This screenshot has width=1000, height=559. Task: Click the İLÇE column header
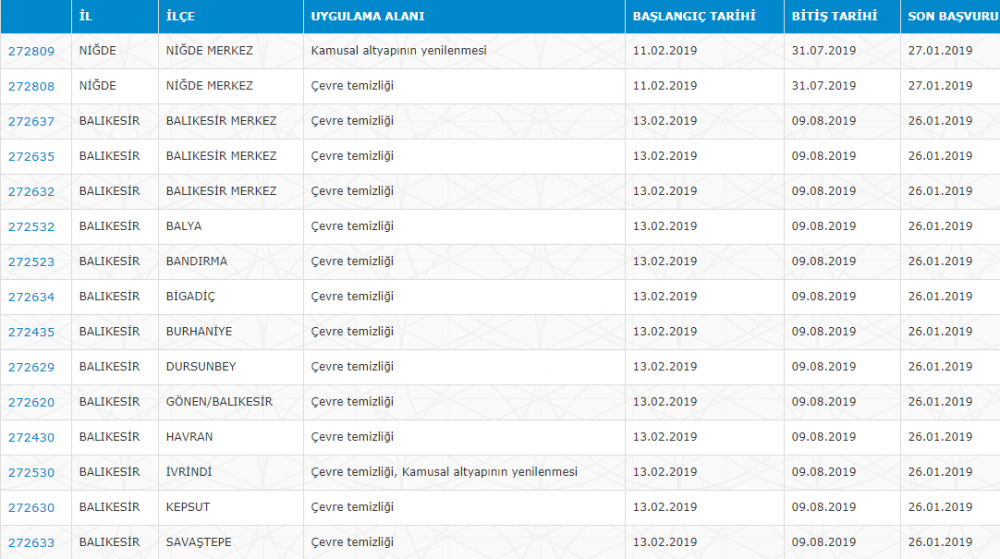coord(180,16)
